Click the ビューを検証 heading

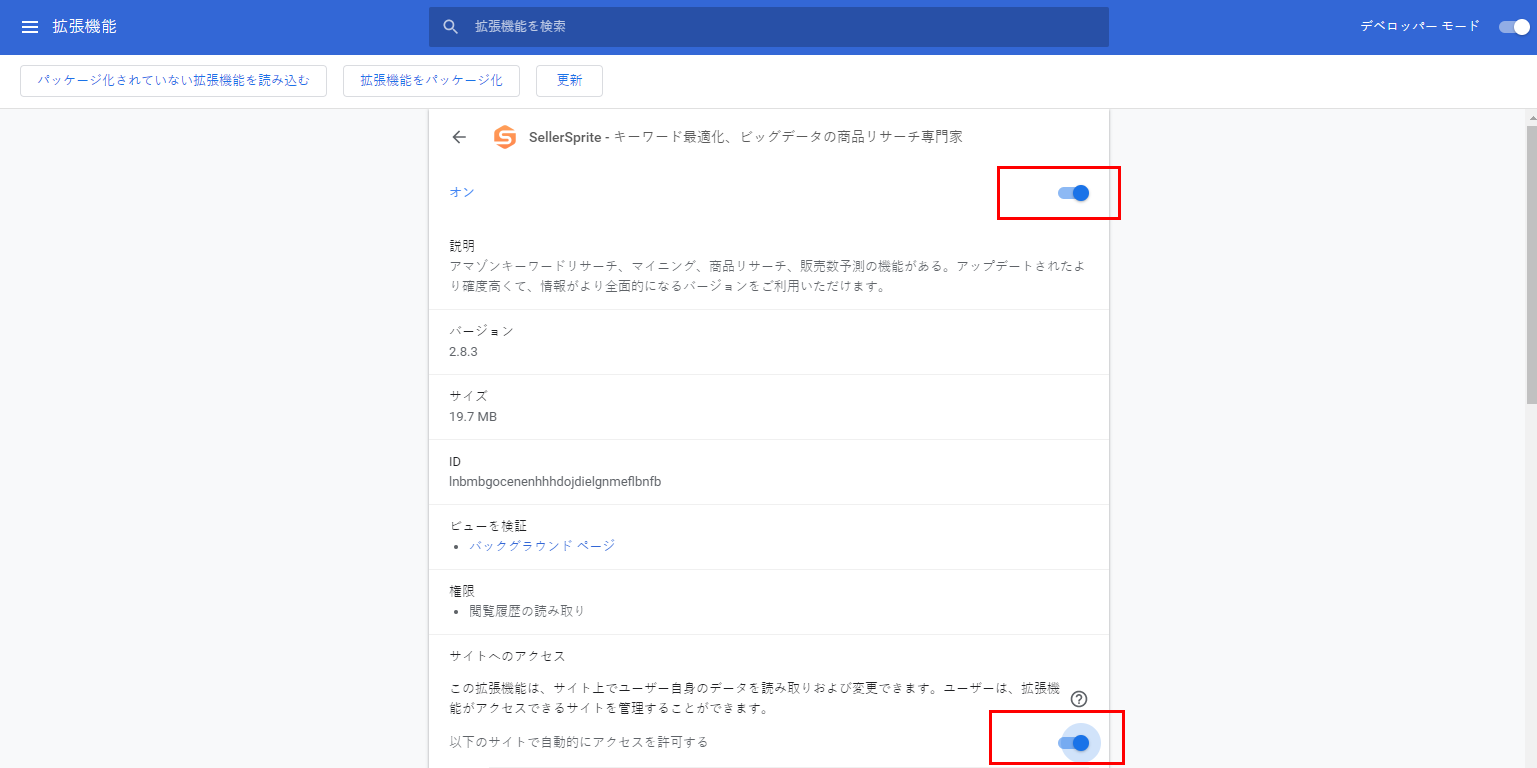click(x=488, y=526)
